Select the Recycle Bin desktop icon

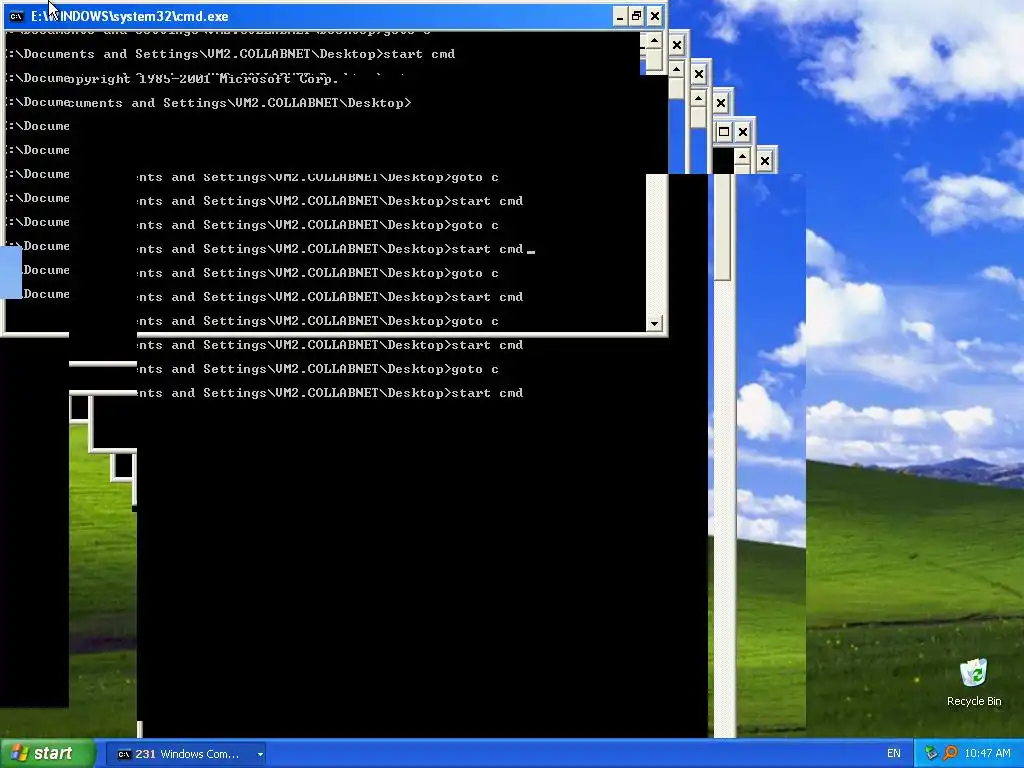[x=974, y=682]
